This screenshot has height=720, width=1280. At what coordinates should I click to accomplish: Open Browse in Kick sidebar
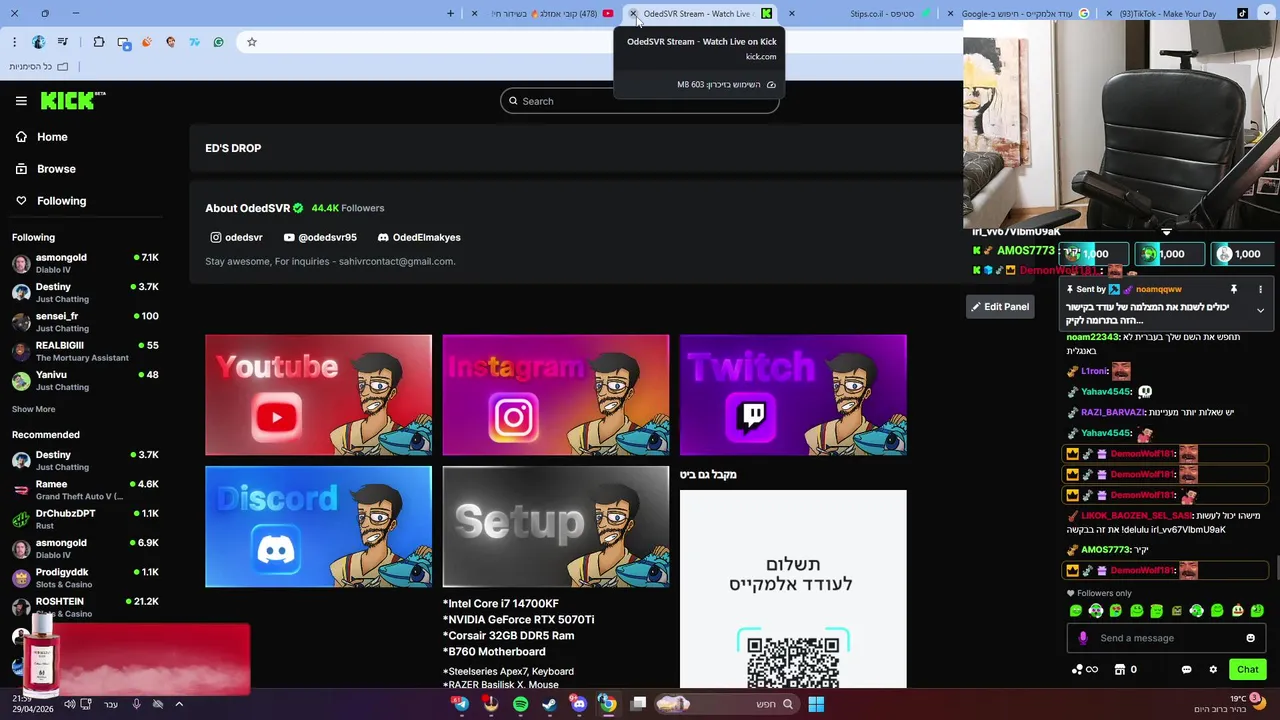(46, 169)
